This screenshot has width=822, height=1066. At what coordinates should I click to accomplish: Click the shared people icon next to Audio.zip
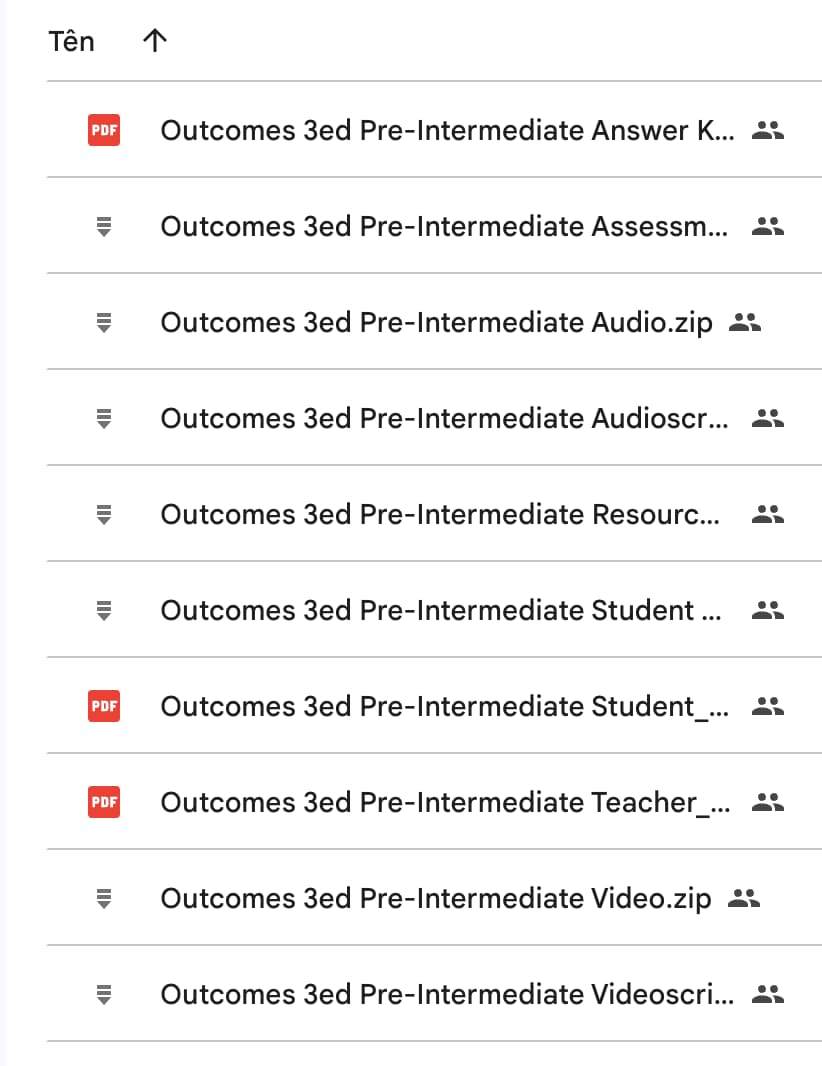click(744, 322)
